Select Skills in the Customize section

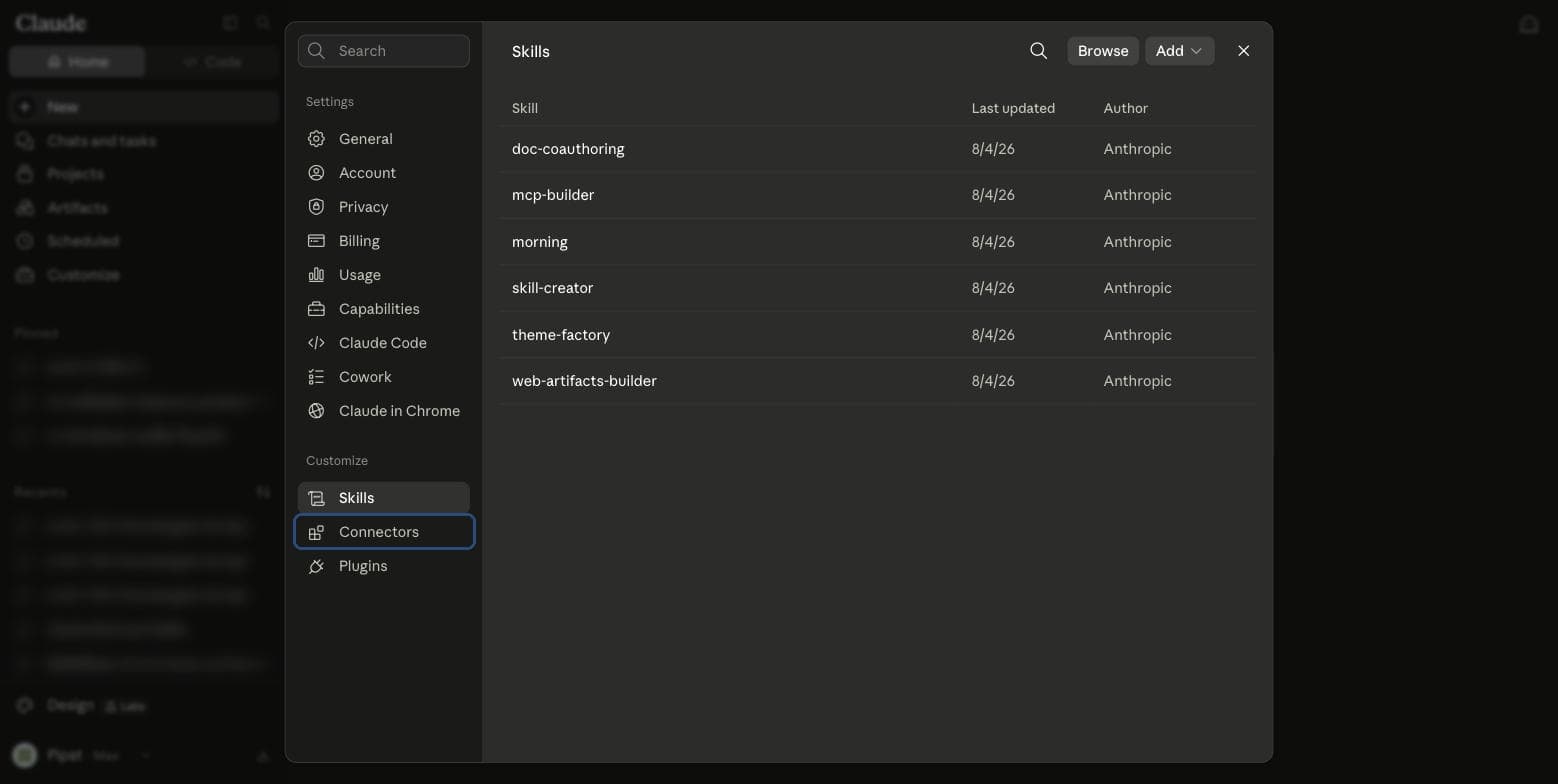pos(383,498)
